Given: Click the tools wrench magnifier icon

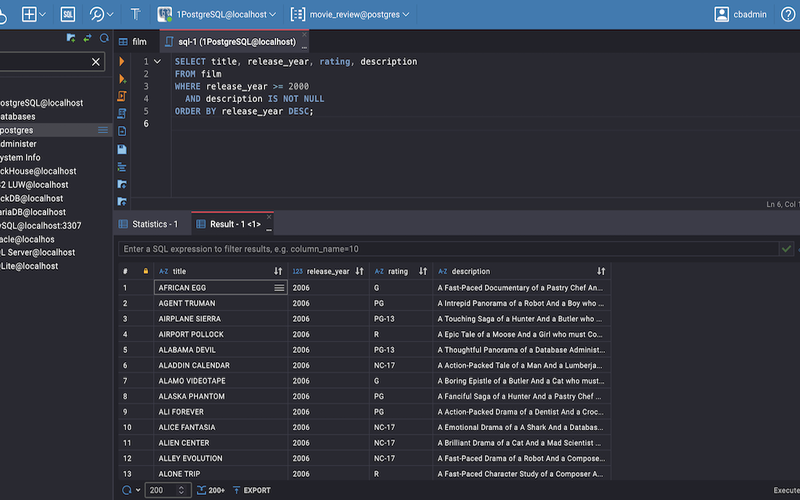Looking at the screenshot, I should click(96, 14).
